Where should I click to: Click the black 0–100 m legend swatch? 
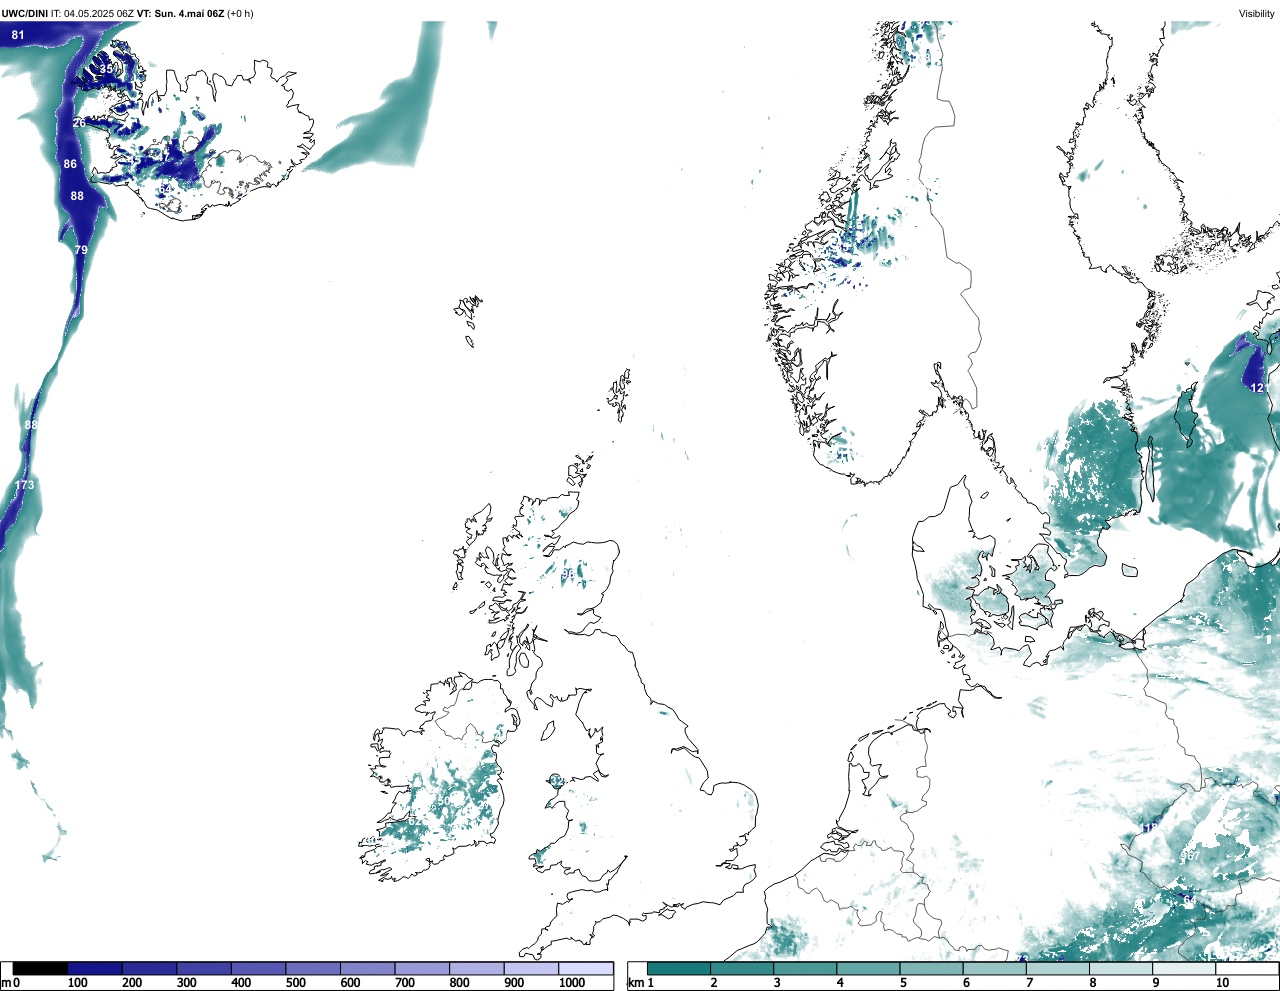[x=40, y=968]
